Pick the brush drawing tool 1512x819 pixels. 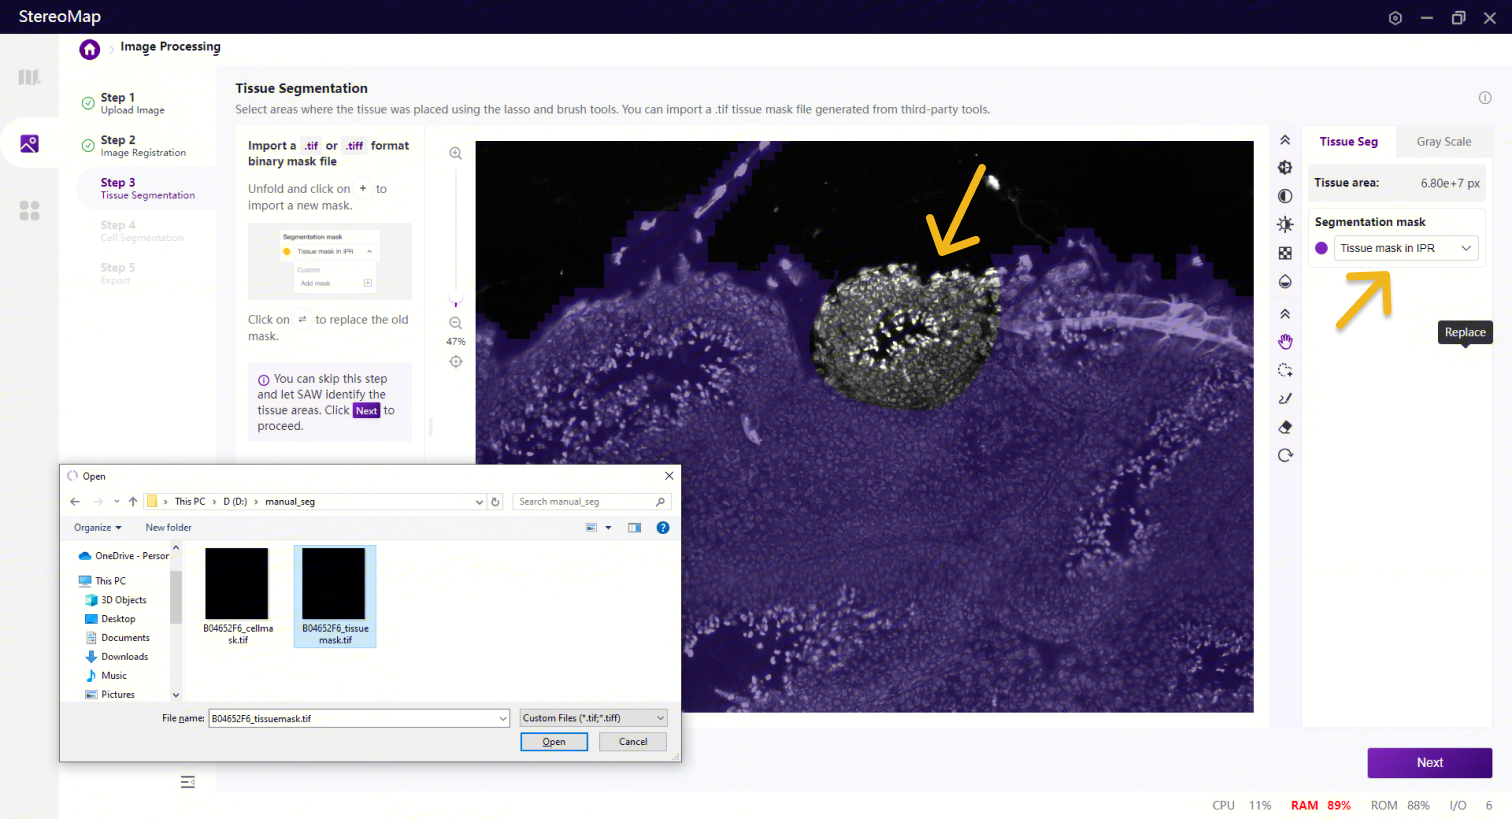click(1285, 398)
